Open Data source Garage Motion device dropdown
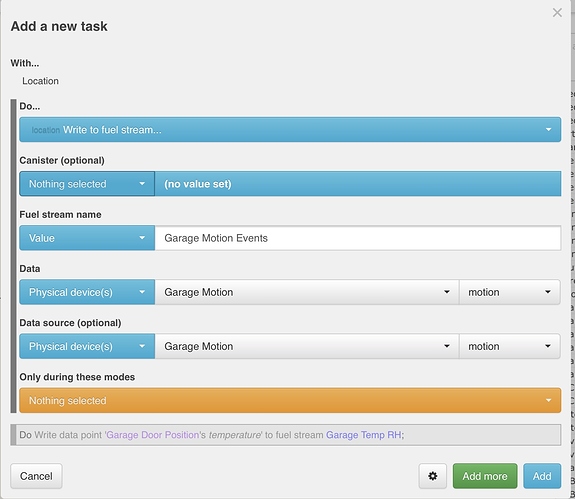575x499 pixels. pos(307,346)
